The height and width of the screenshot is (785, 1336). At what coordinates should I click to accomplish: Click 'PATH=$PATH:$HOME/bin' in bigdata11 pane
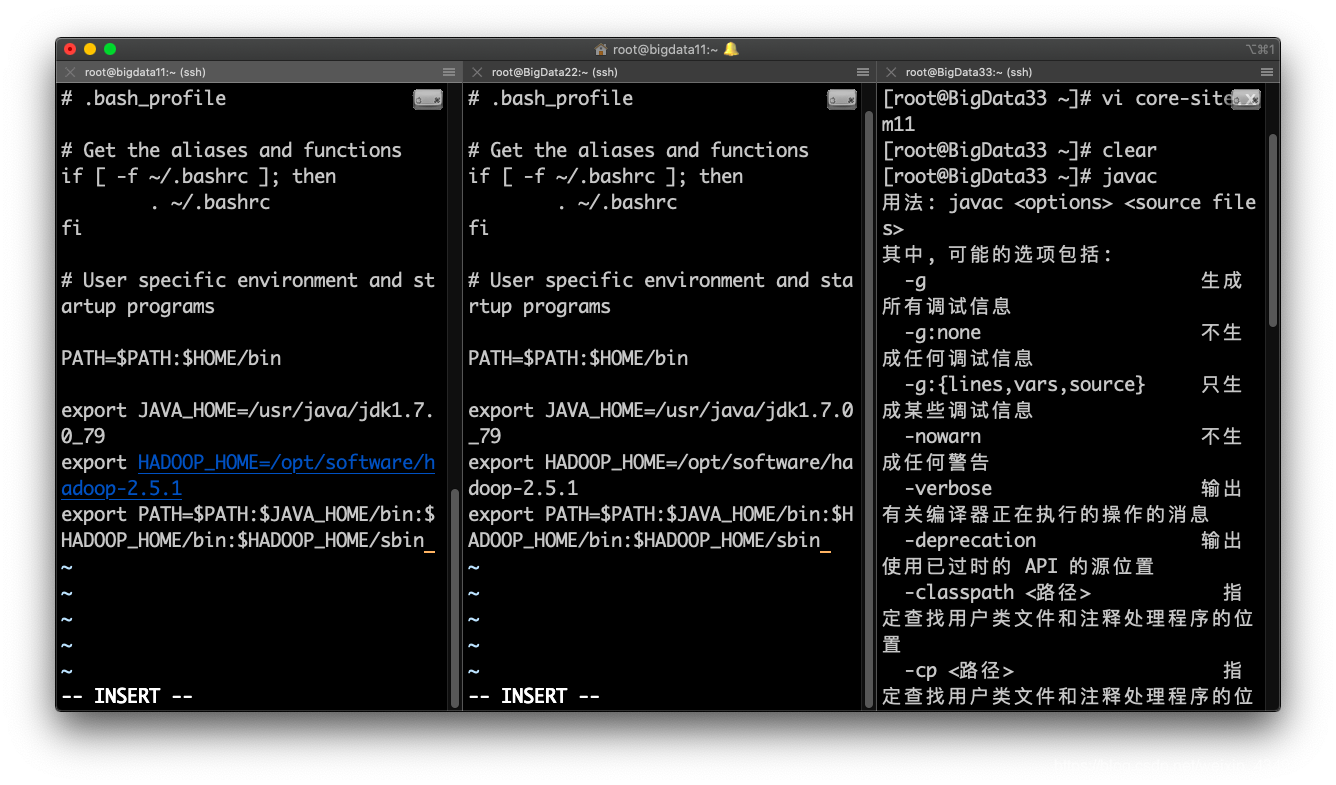coord(171,358)
